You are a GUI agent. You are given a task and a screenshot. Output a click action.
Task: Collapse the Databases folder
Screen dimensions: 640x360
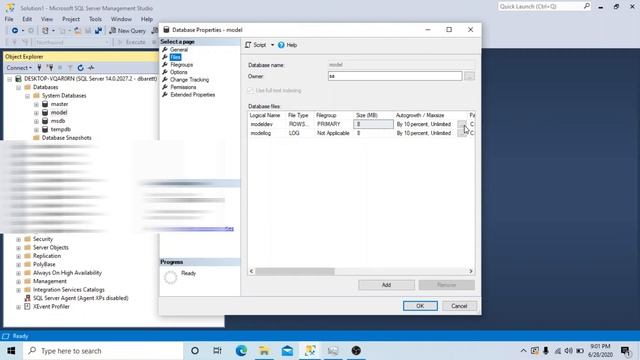pos(18,87)
